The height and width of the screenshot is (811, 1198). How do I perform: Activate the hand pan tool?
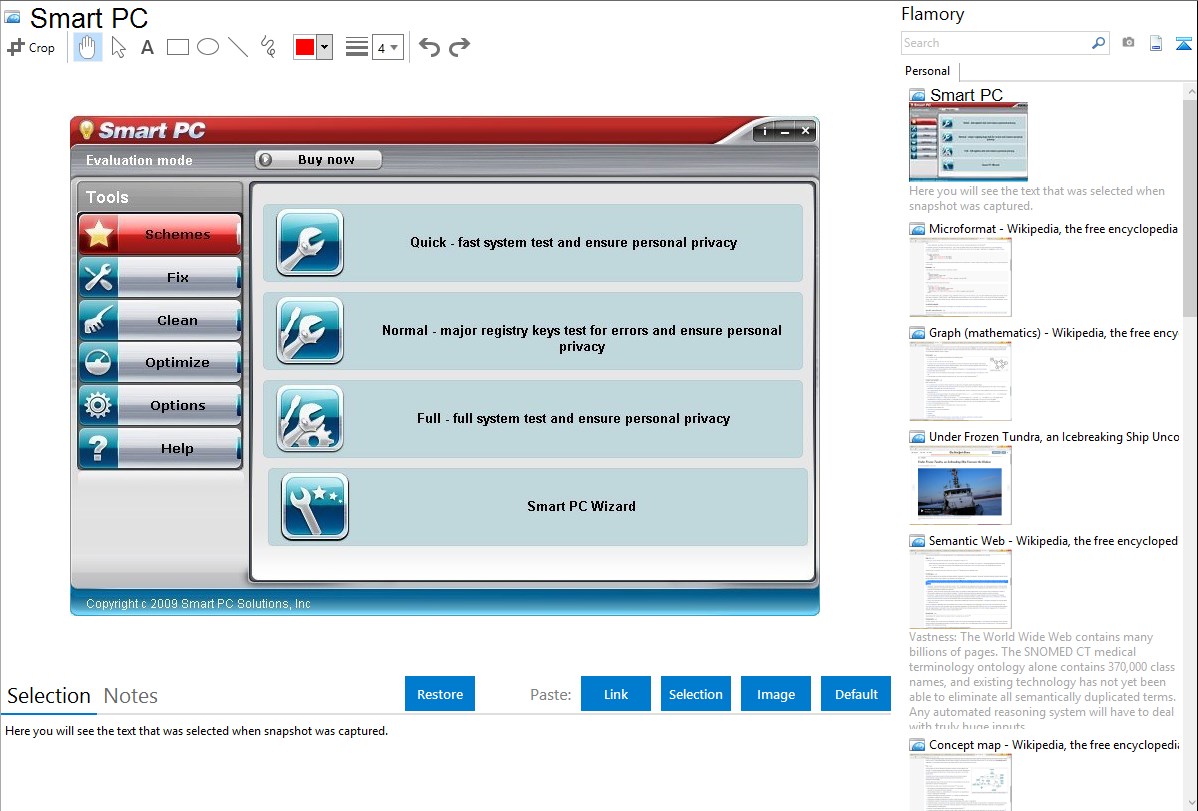click(88, 47)
